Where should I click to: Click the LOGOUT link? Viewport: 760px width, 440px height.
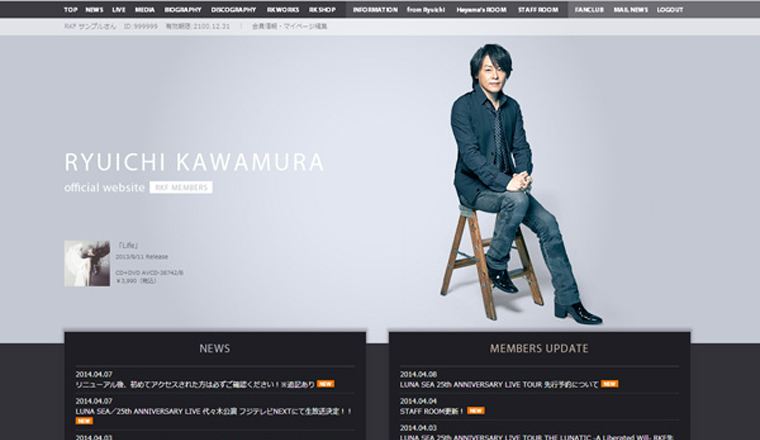[670, 10]
